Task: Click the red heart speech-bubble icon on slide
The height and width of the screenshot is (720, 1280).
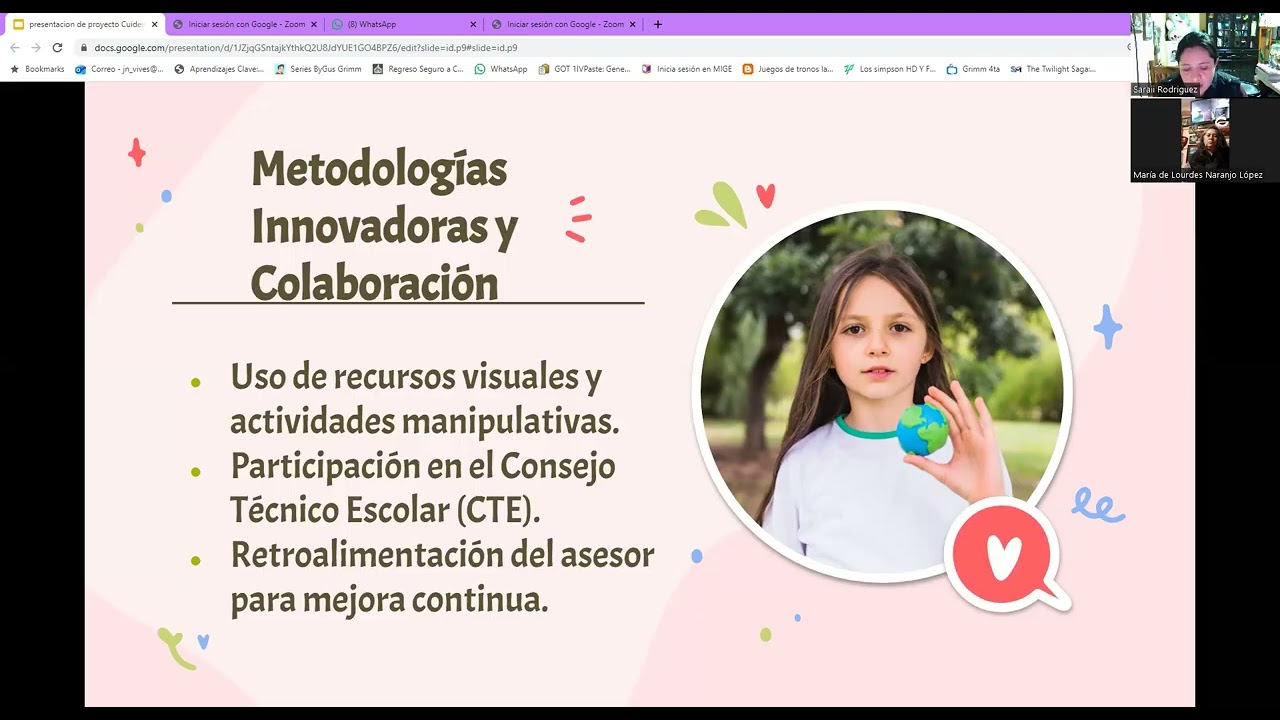Action: [1005, 557]
